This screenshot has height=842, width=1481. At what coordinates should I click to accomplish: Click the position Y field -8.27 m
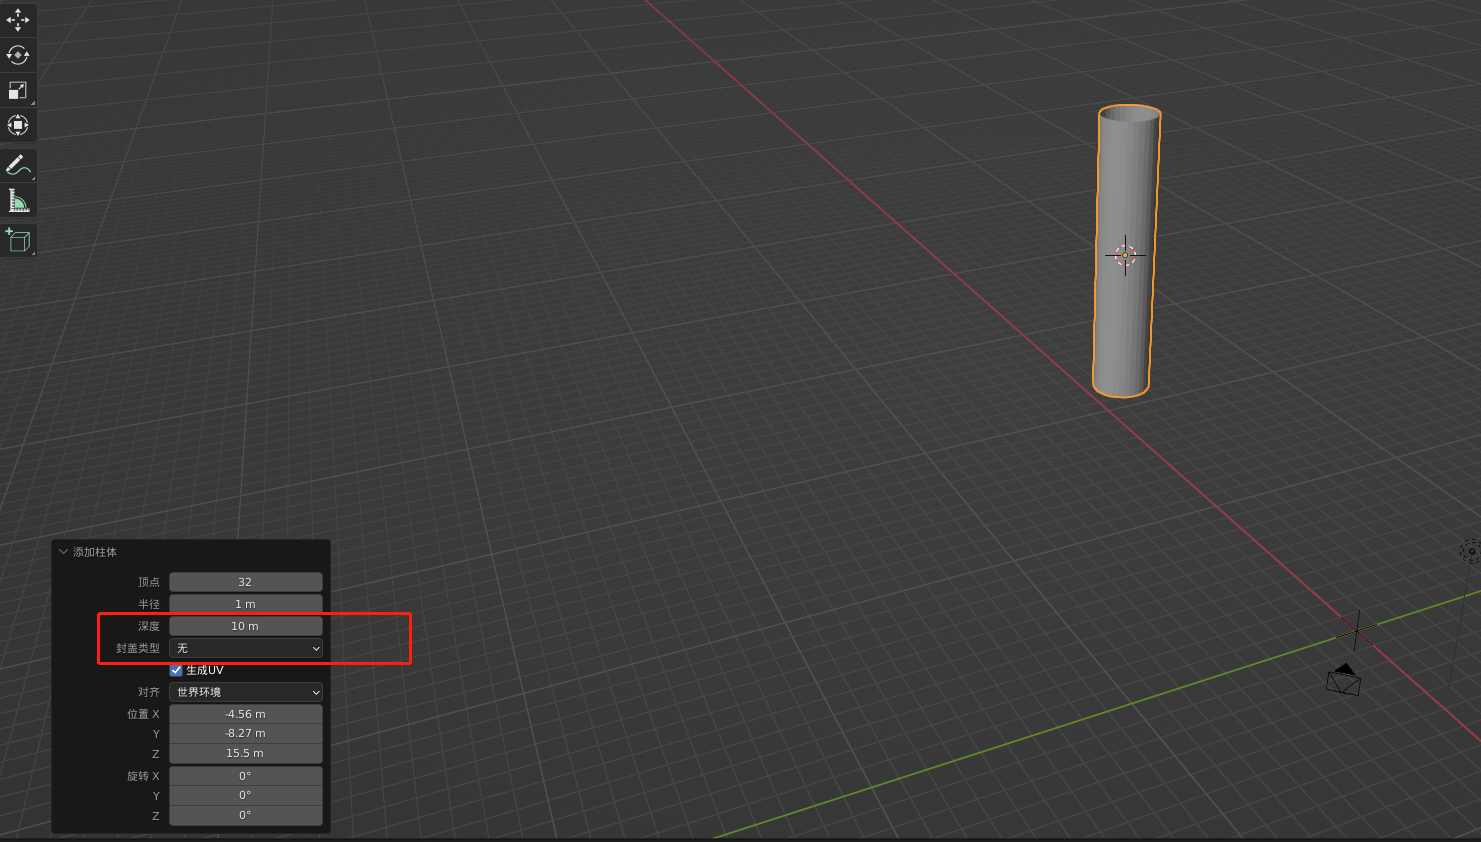(x=246, y=733)
